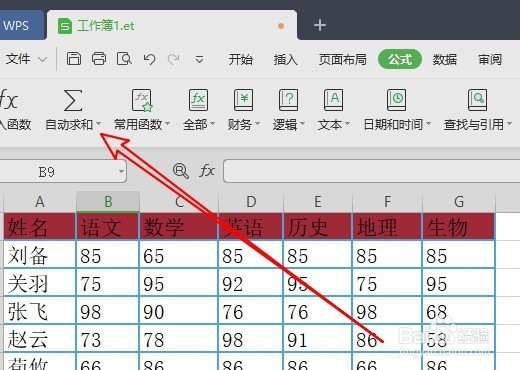Switch to the 审阅 ribbon tab

point(490,59)
